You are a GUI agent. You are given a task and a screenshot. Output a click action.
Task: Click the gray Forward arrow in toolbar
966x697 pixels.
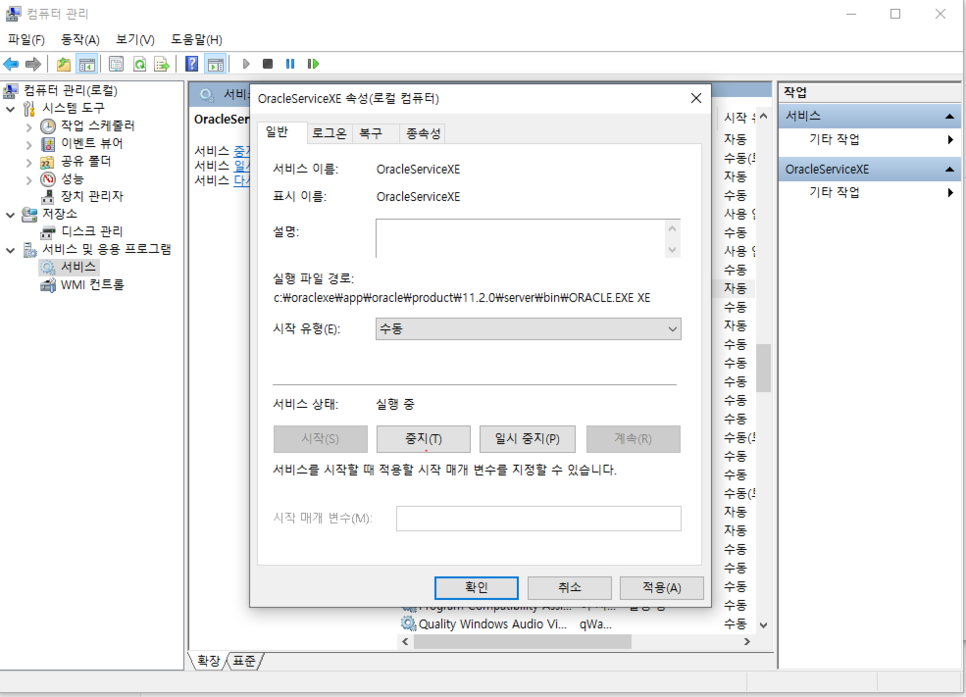pos(33,64)
